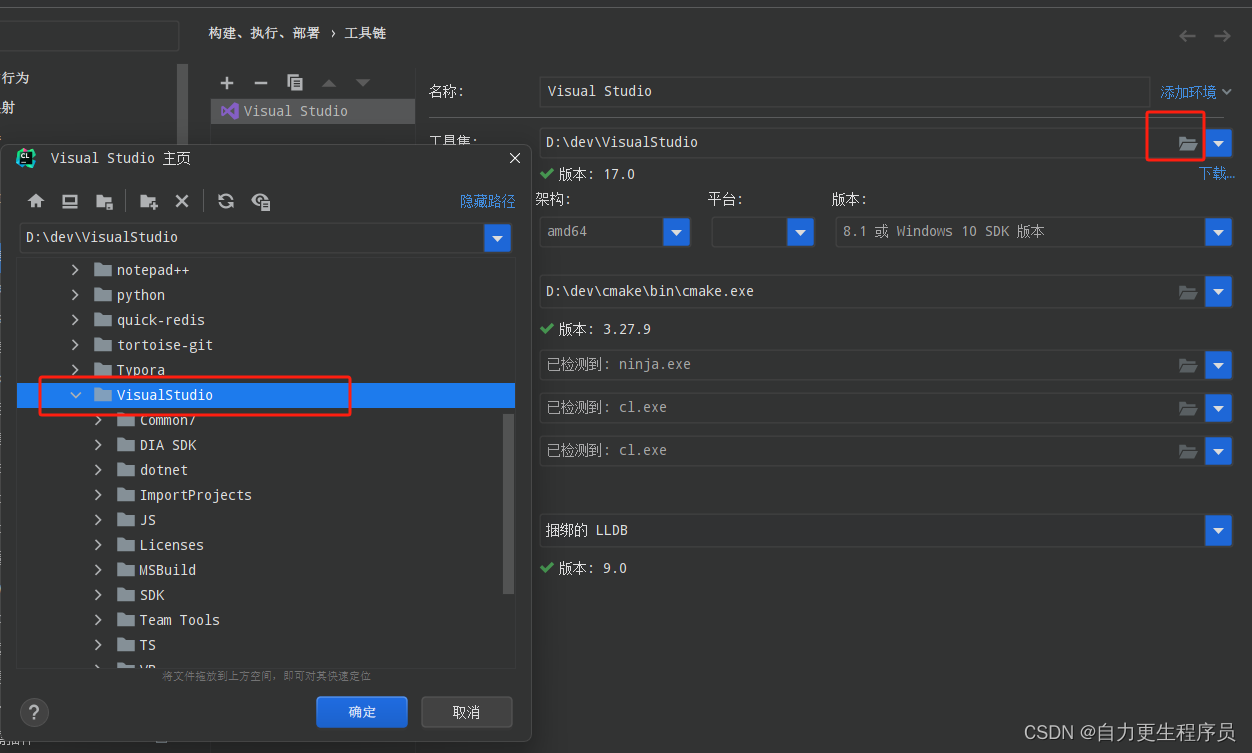
Task: Browse for toolset folder D:\dev\VisualStudio
Action: (1187, 143)
